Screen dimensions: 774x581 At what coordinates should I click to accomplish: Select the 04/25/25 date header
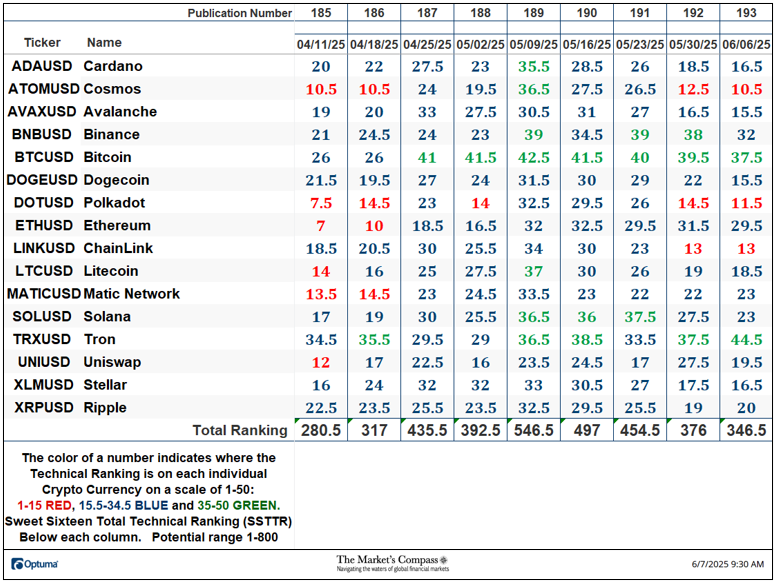tap(427, 44)
